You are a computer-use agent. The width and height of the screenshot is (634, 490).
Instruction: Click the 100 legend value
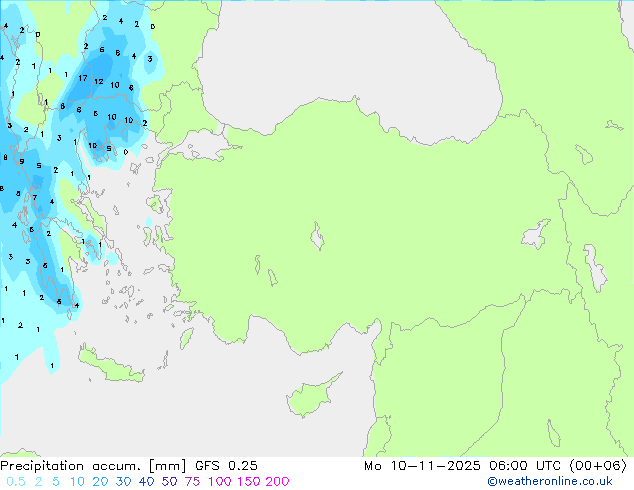pyautogui.click(x=220, y=482)
